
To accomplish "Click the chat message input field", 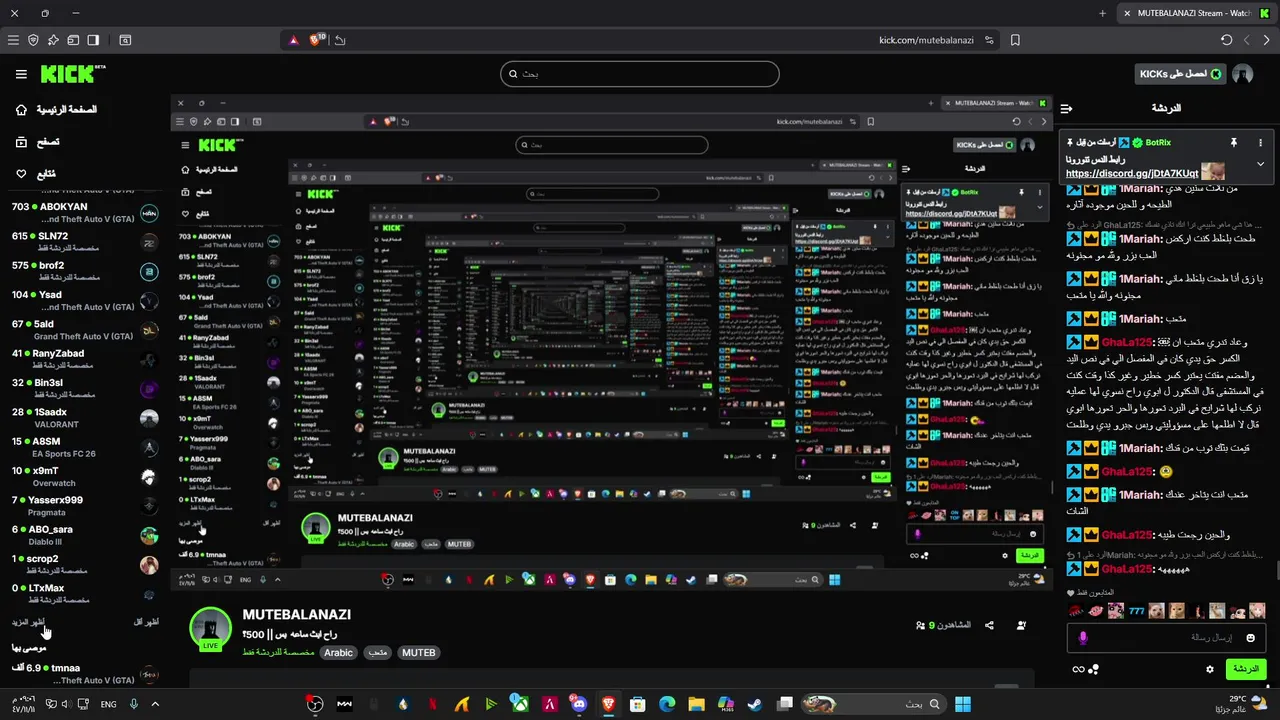I will coord(1165,637).
